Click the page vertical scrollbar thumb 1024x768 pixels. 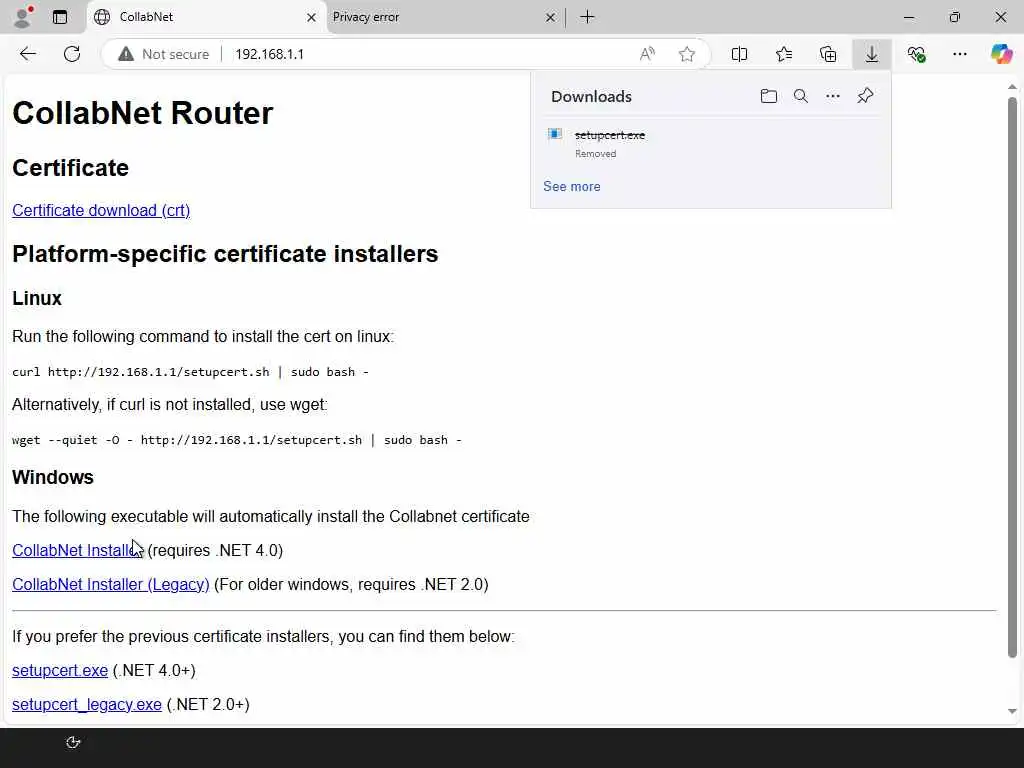tap(1012, 377)
